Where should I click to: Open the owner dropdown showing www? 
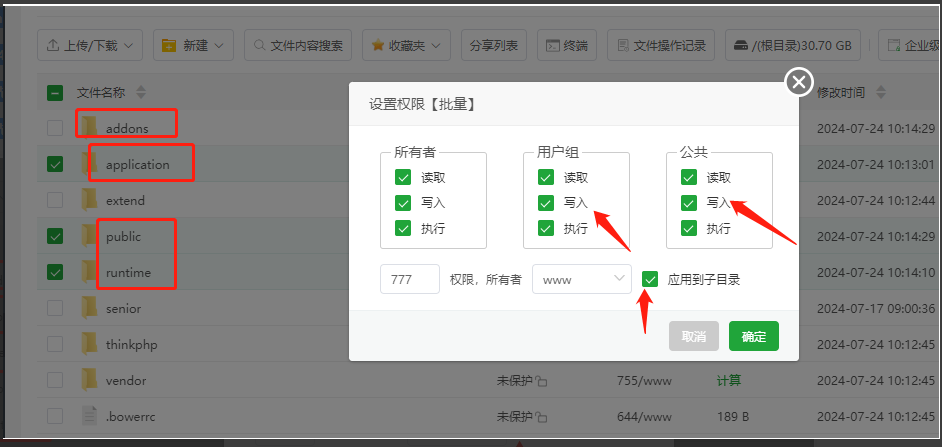click(x=582, y=279)
